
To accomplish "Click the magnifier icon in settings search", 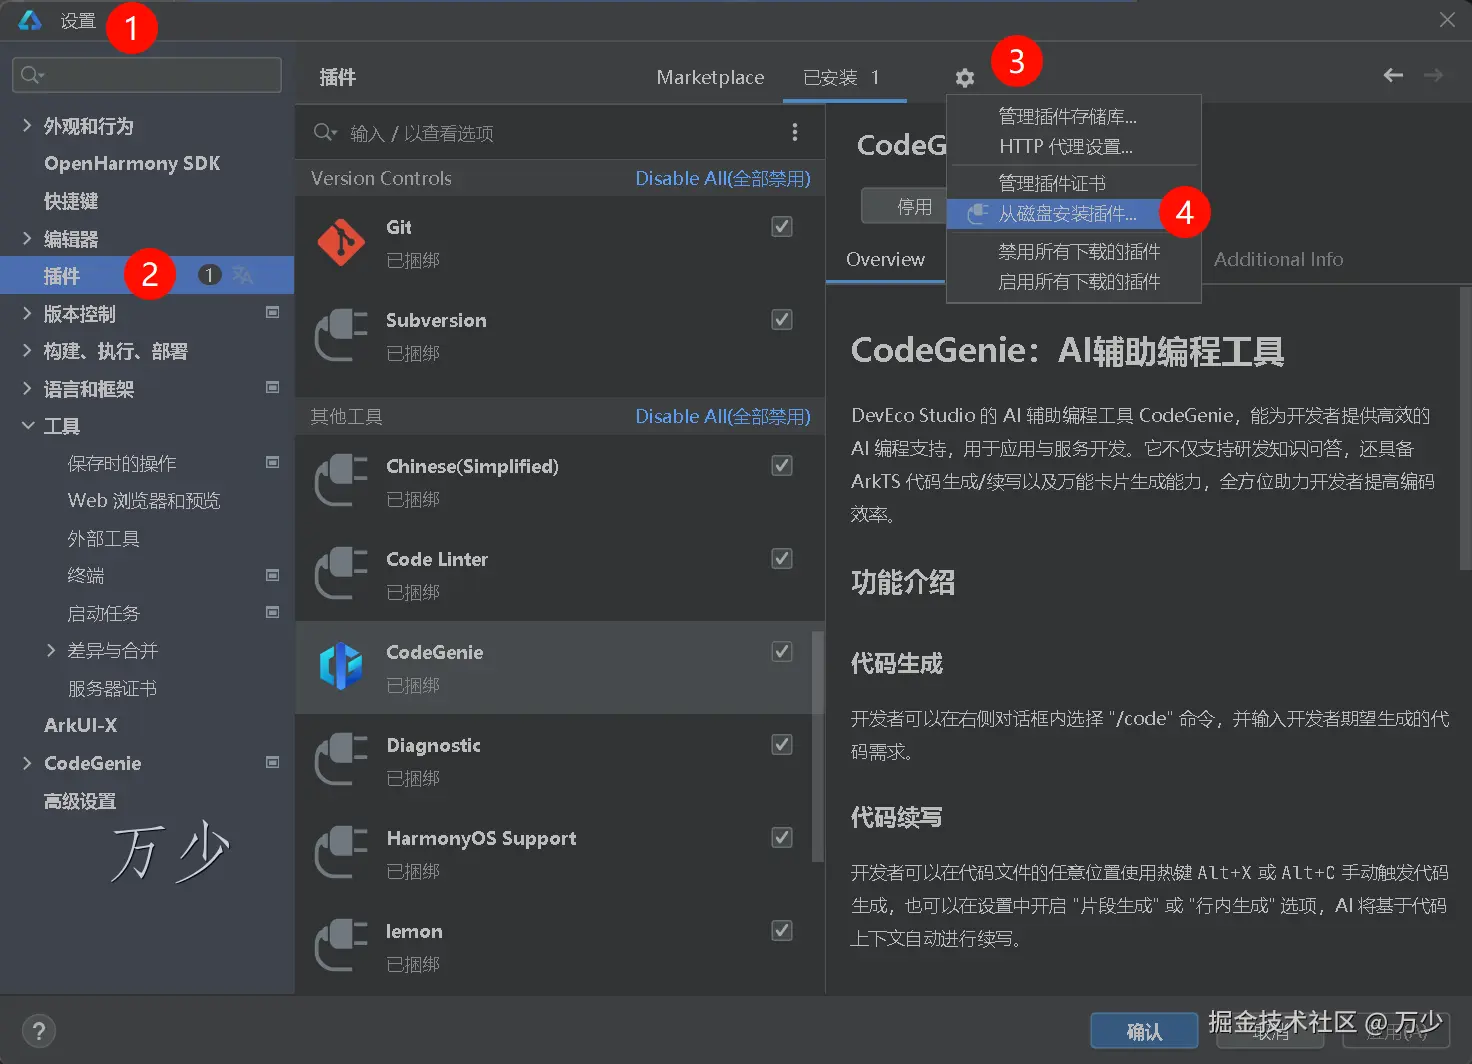I will [32, 75].
